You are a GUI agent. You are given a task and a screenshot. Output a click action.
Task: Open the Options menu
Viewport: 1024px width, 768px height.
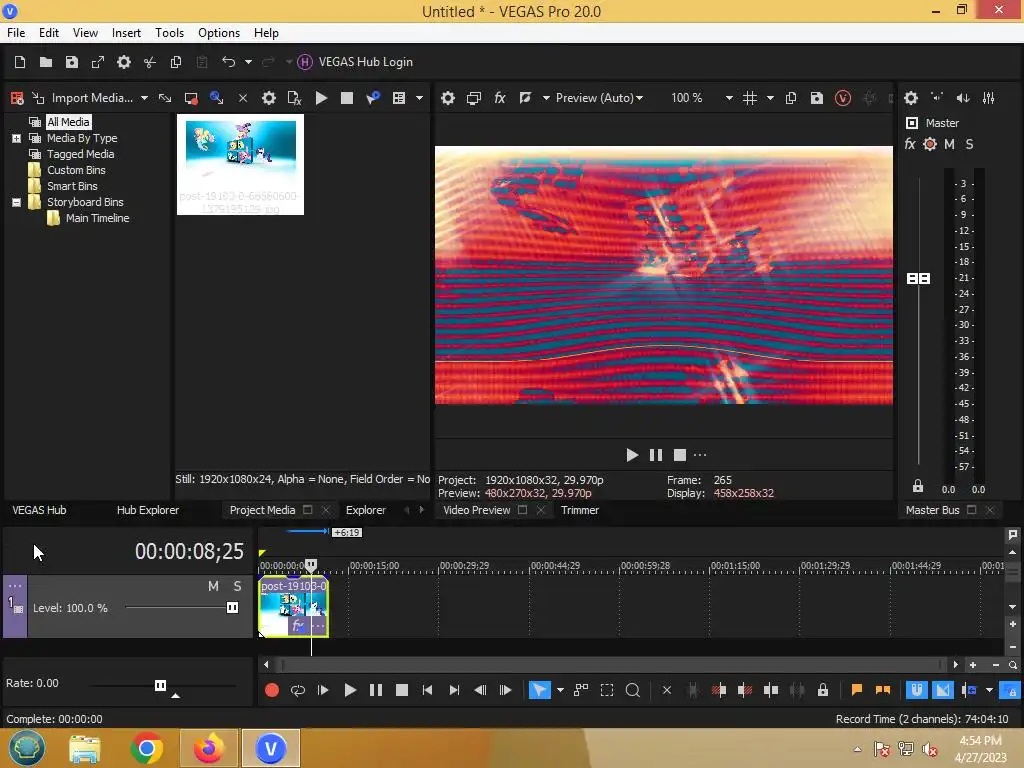219,33
